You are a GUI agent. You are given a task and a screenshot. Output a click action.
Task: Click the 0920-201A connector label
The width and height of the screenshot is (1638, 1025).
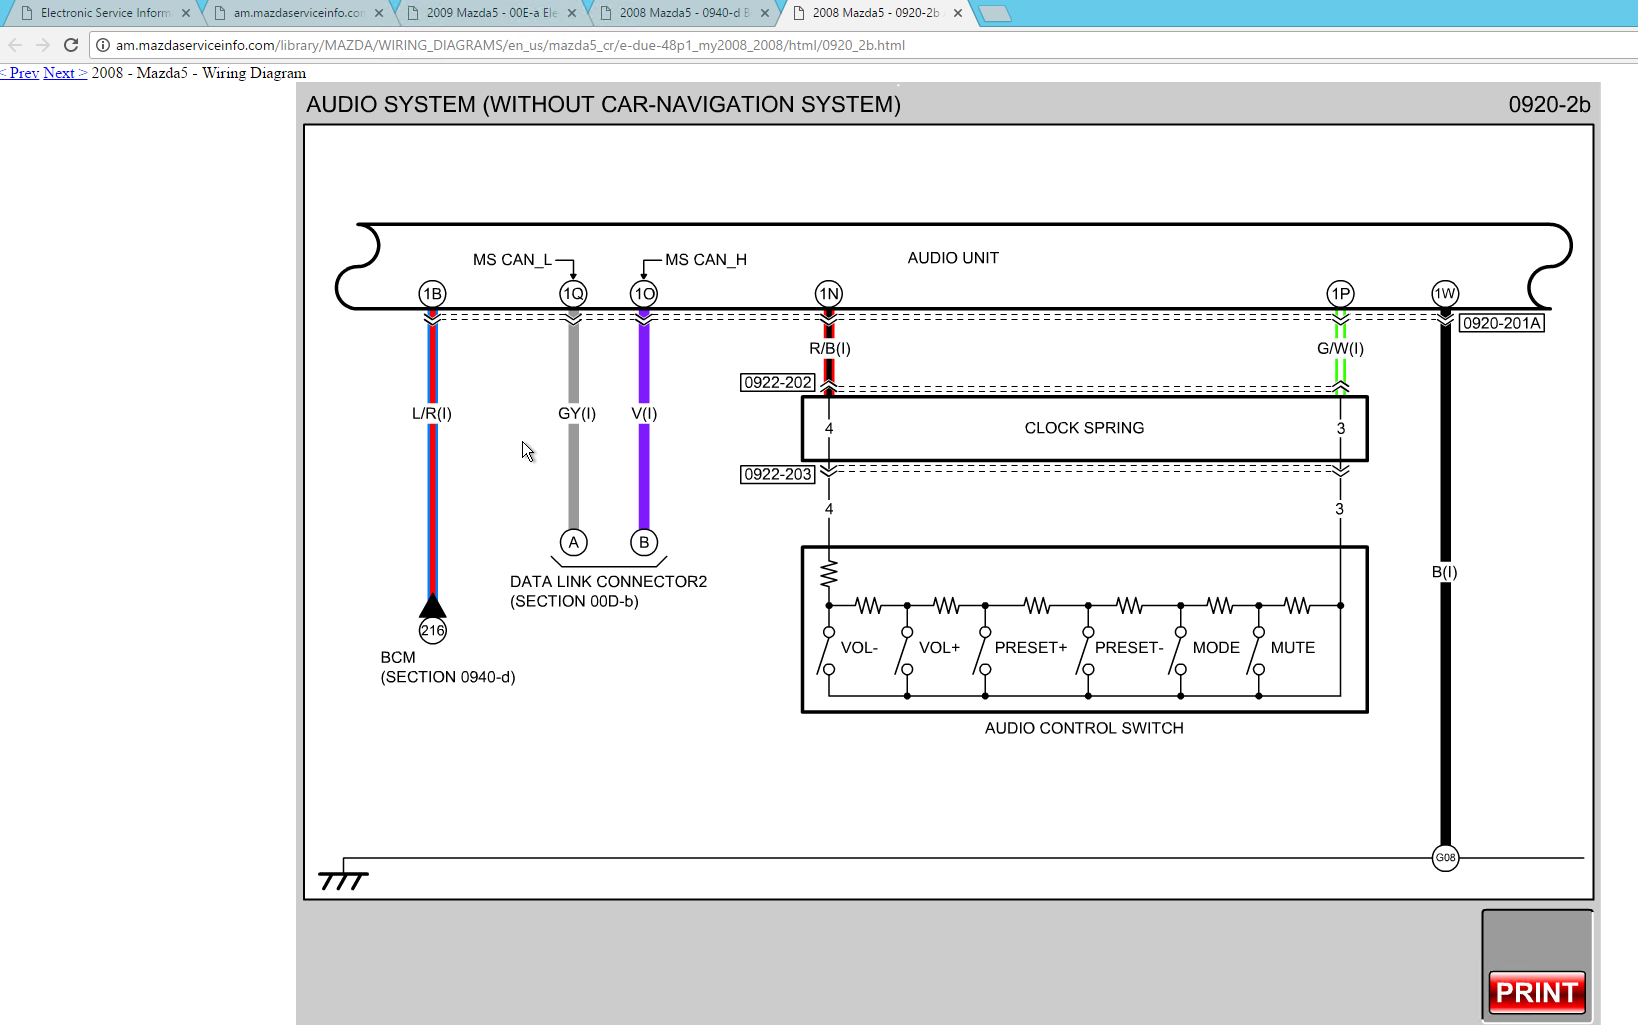click(x=1501, y=323)
